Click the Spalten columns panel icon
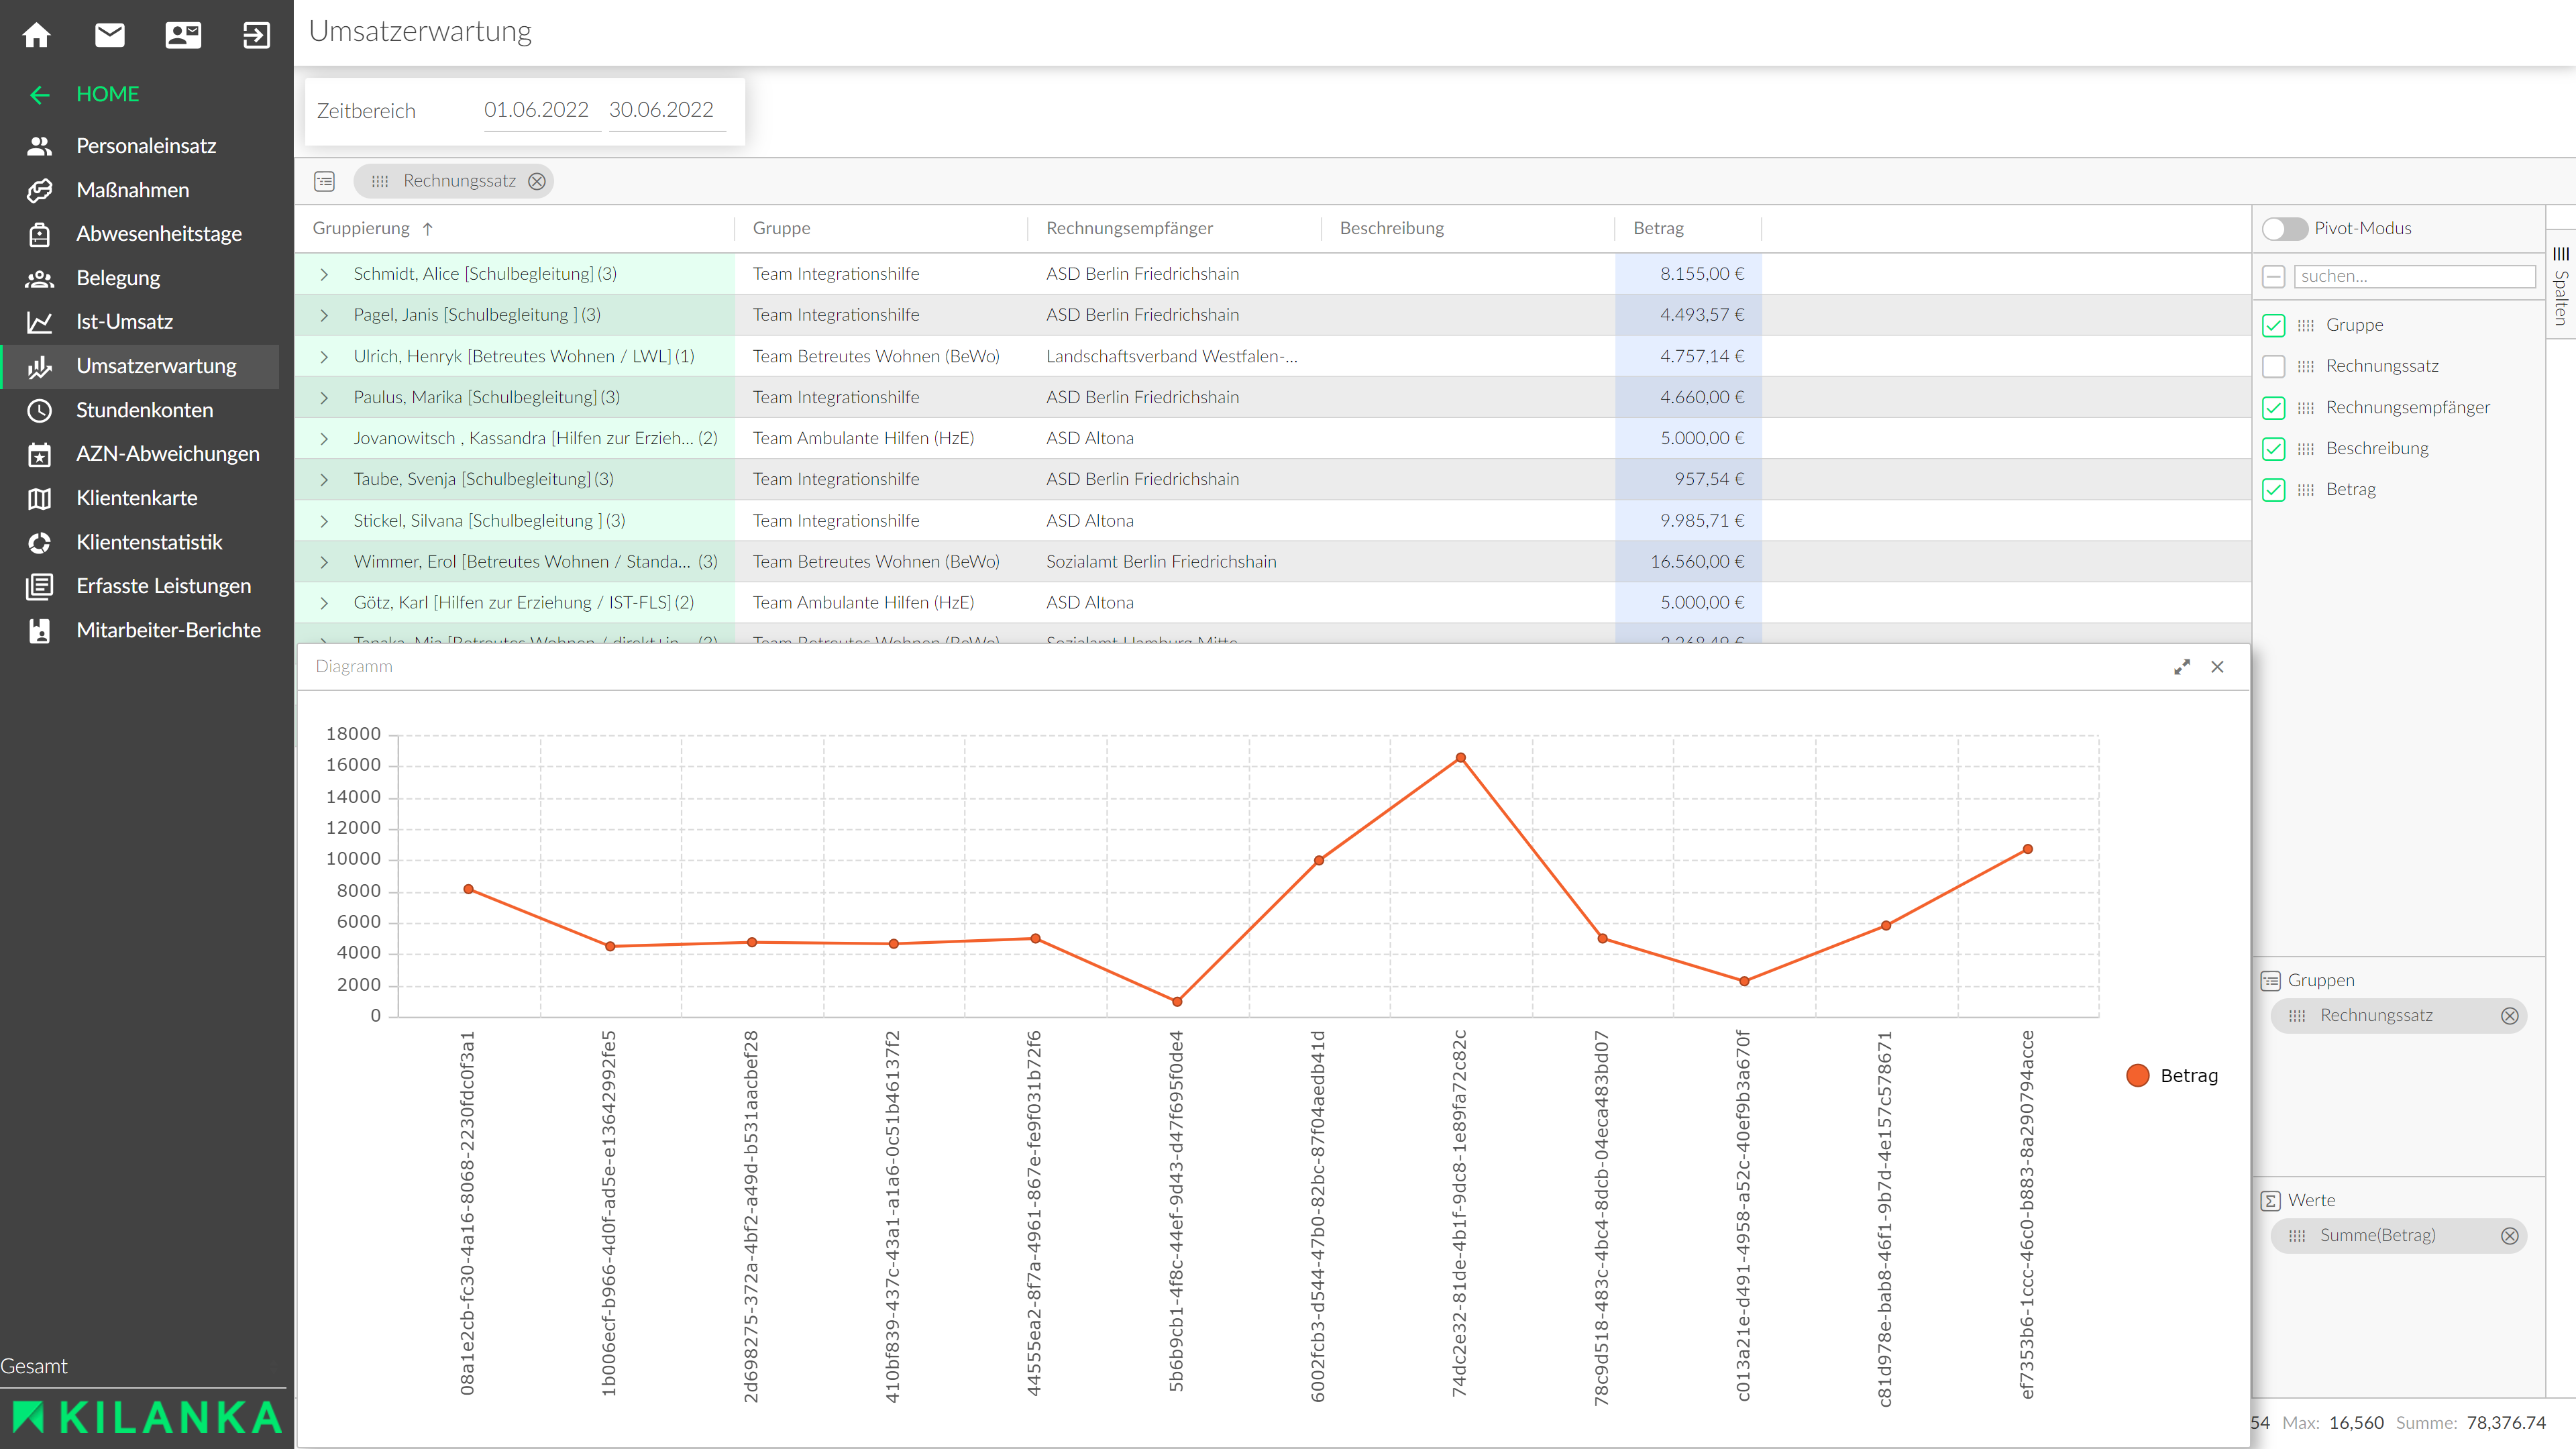Screen dimensions: 2576x1449 coord(2561,254)
